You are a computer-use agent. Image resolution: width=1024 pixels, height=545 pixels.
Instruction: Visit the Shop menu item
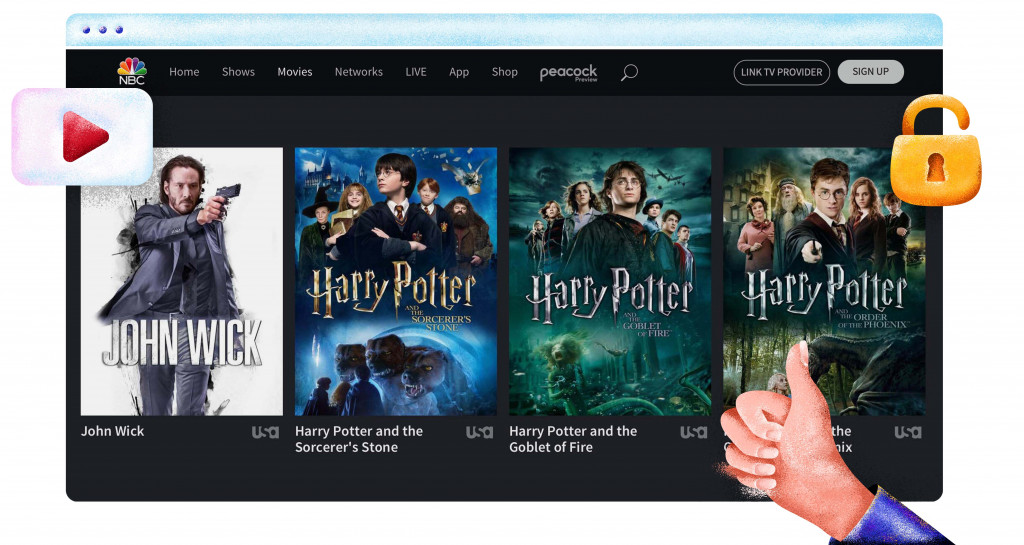(x=505, y=72)
